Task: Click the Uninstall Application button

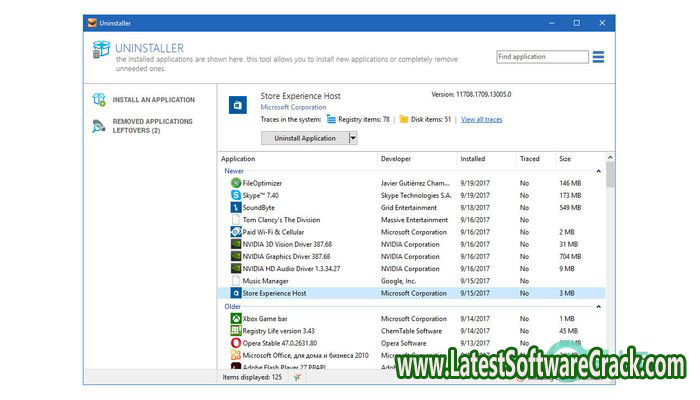Action: coord(305,138)
